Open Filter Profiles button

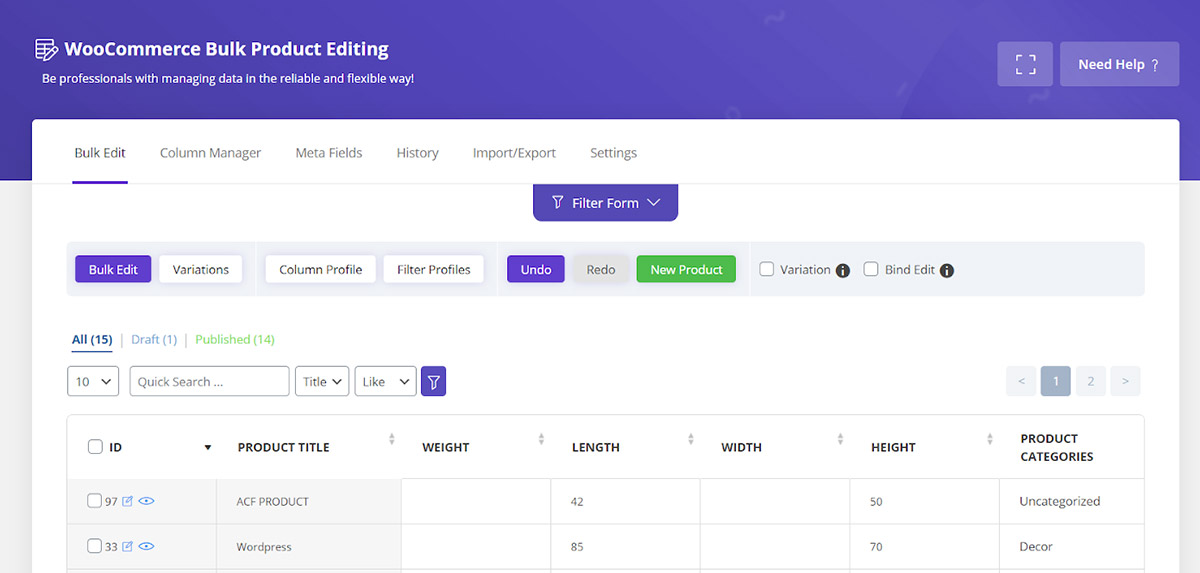click(x=434, y=269)
